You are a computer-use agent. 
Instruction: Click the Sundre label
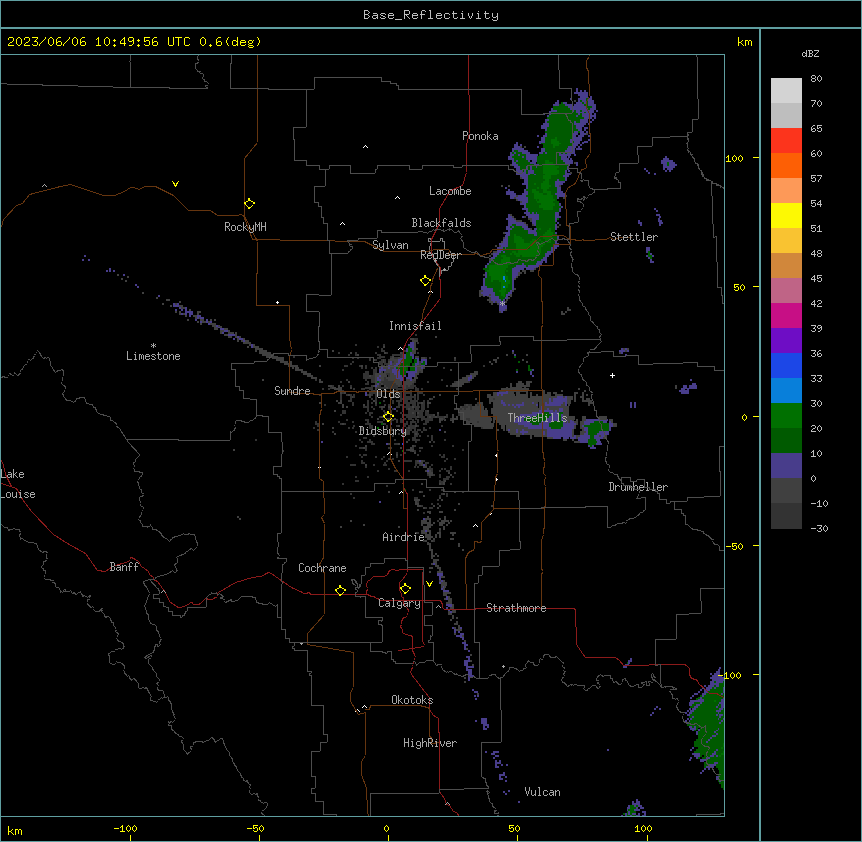point(292,391)
